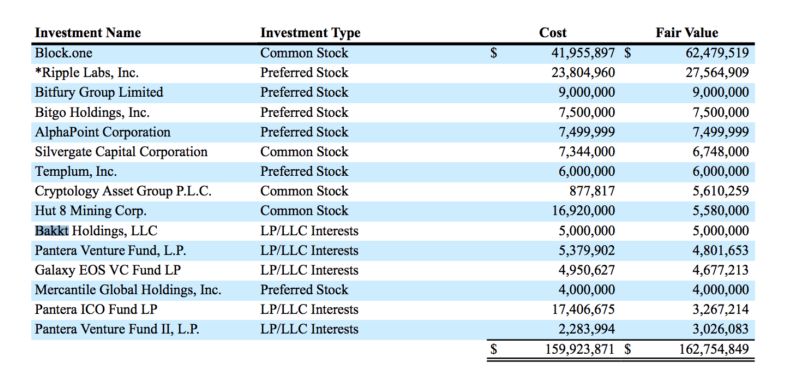Select the Hut 8 Mining Corp. entry
This screenshot has width=785, height=382.
tap(91, 211)
